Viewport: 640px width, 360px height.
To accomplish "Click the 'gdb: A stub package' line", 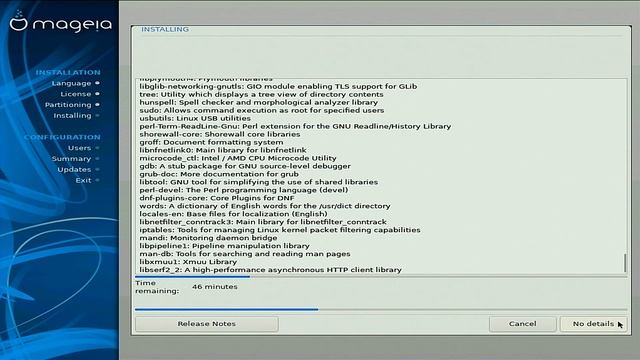I will (245, 166).
